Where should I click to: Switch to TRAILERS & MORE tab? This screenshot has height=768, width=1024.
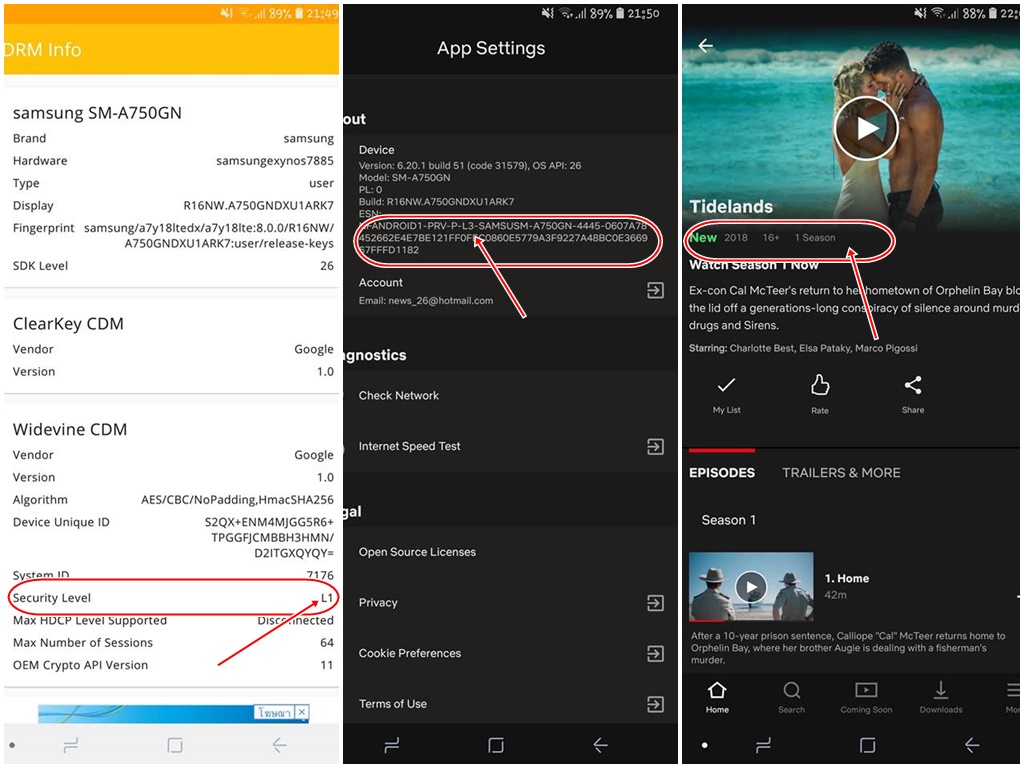pos(841,473)
